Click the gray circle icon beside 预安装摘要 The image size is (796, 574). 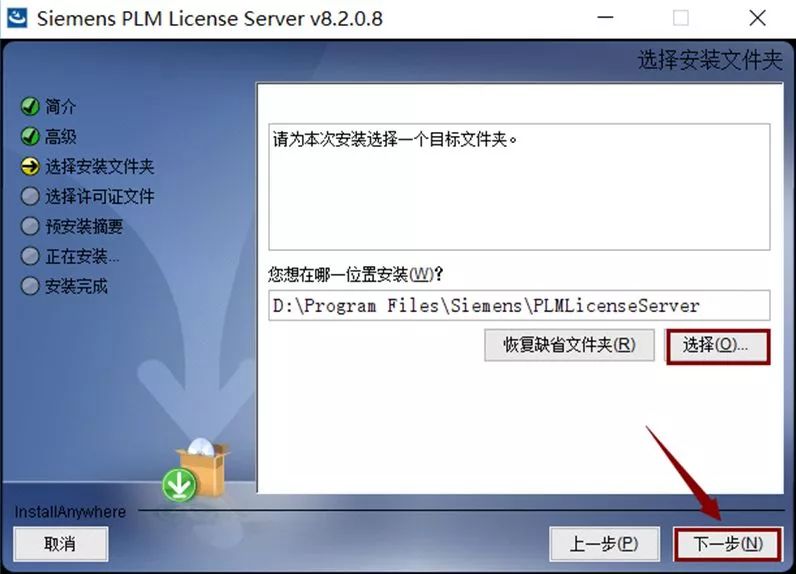point(30,226)
